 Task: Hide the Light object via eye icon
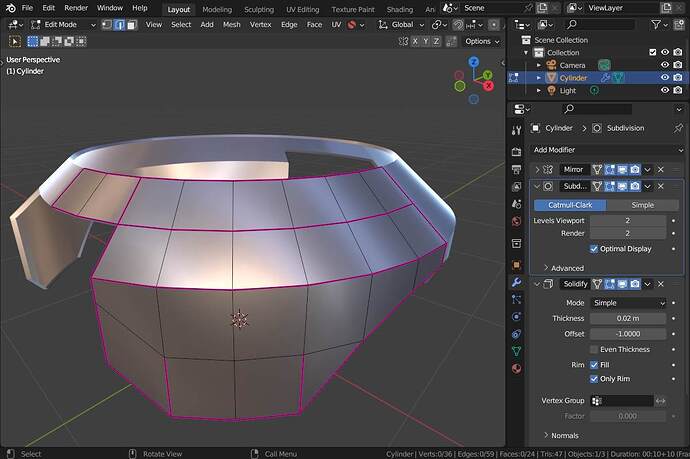[x=665, y=90]
